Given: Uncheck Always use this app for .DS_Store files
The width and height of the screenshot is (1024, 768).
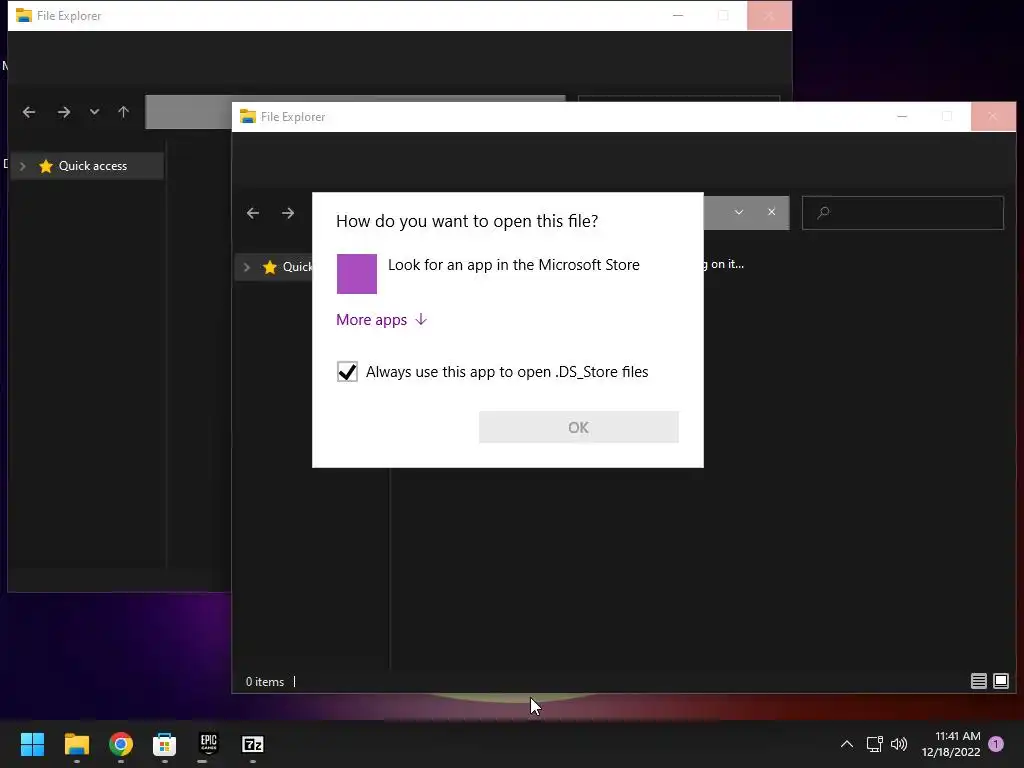Looking at the screenshot, I should [347, 372].
